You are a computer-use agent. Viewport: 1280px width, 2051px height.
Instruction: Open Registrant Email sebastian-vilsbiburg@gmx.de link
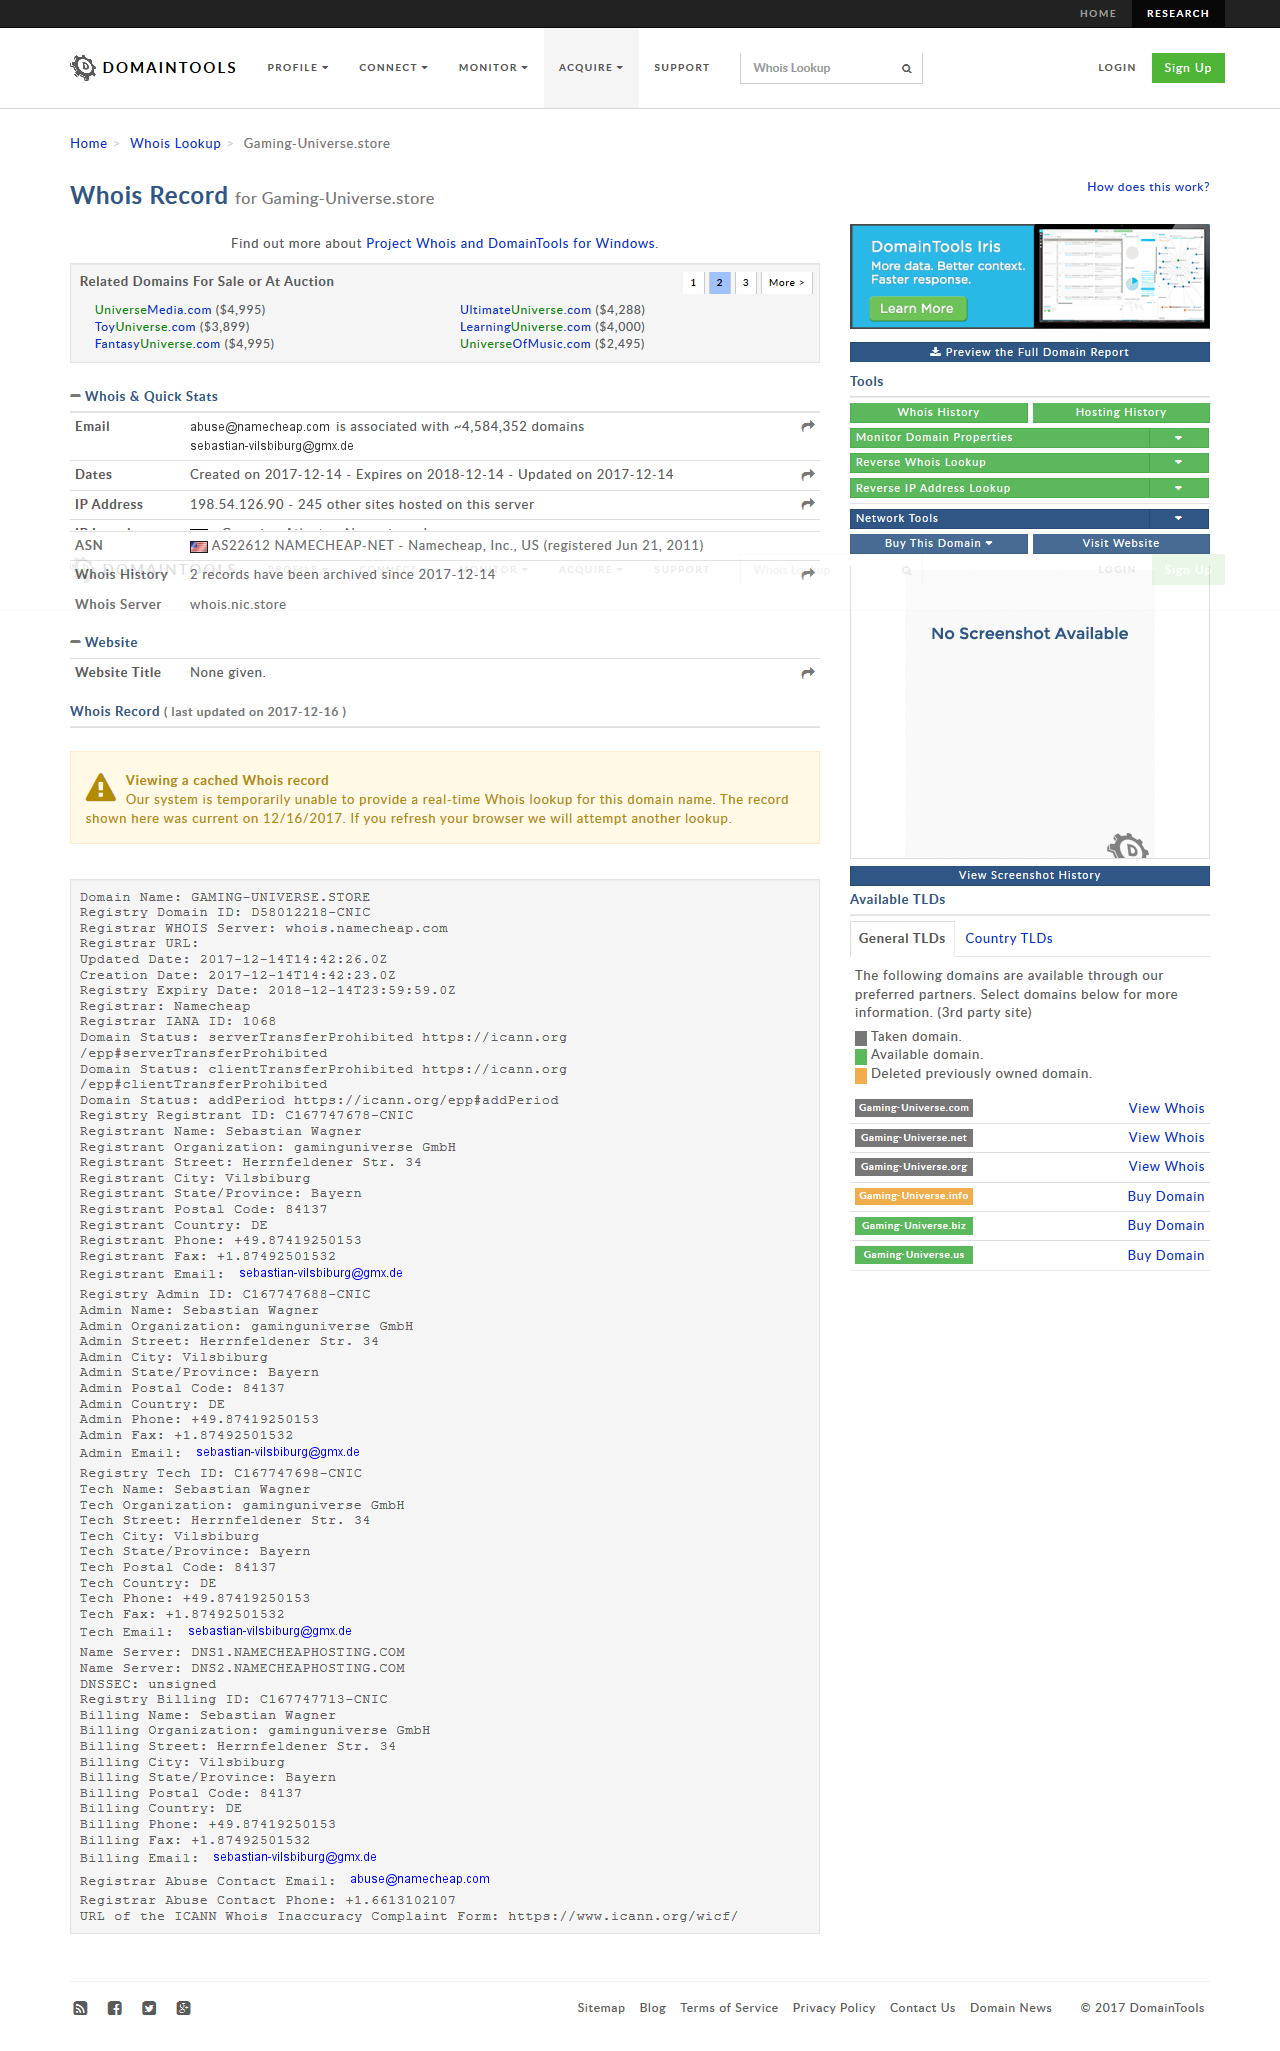point(321,1274)
